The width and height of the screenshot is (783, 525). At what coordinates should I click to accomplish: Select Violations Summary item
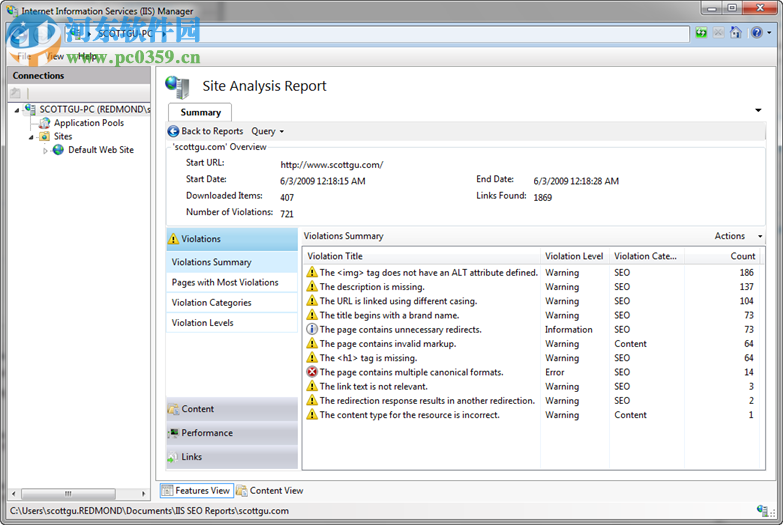click(232, 262)
